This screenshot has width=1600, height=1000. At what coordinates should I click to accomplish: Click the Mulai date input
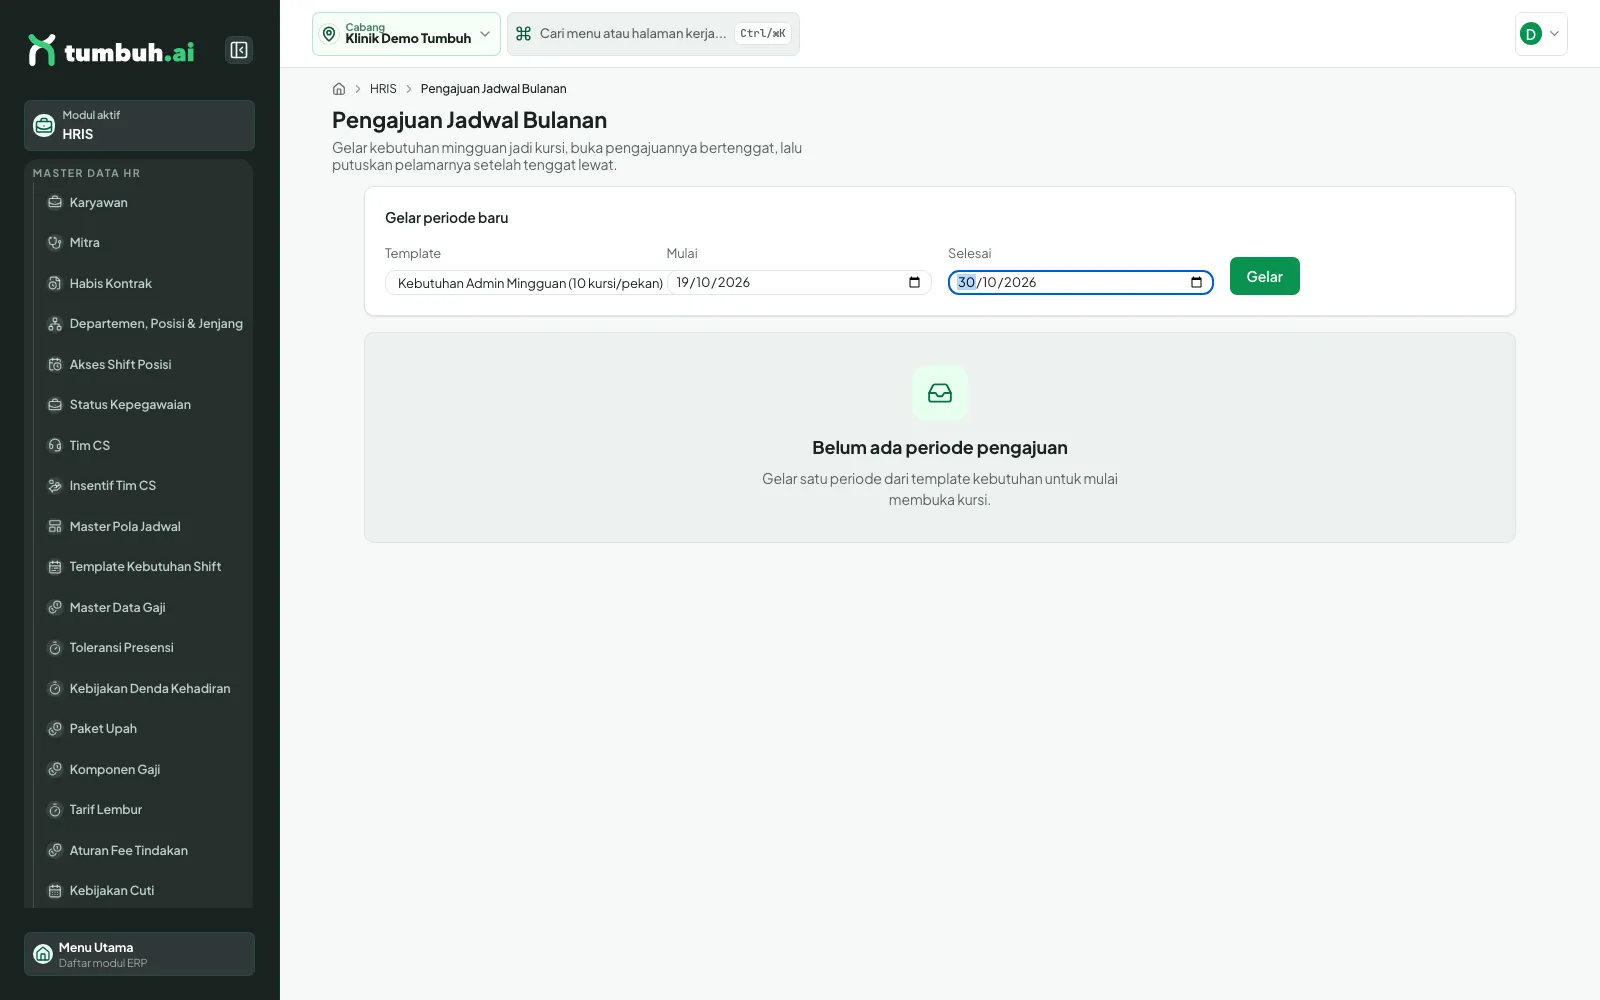click(799, 283)
